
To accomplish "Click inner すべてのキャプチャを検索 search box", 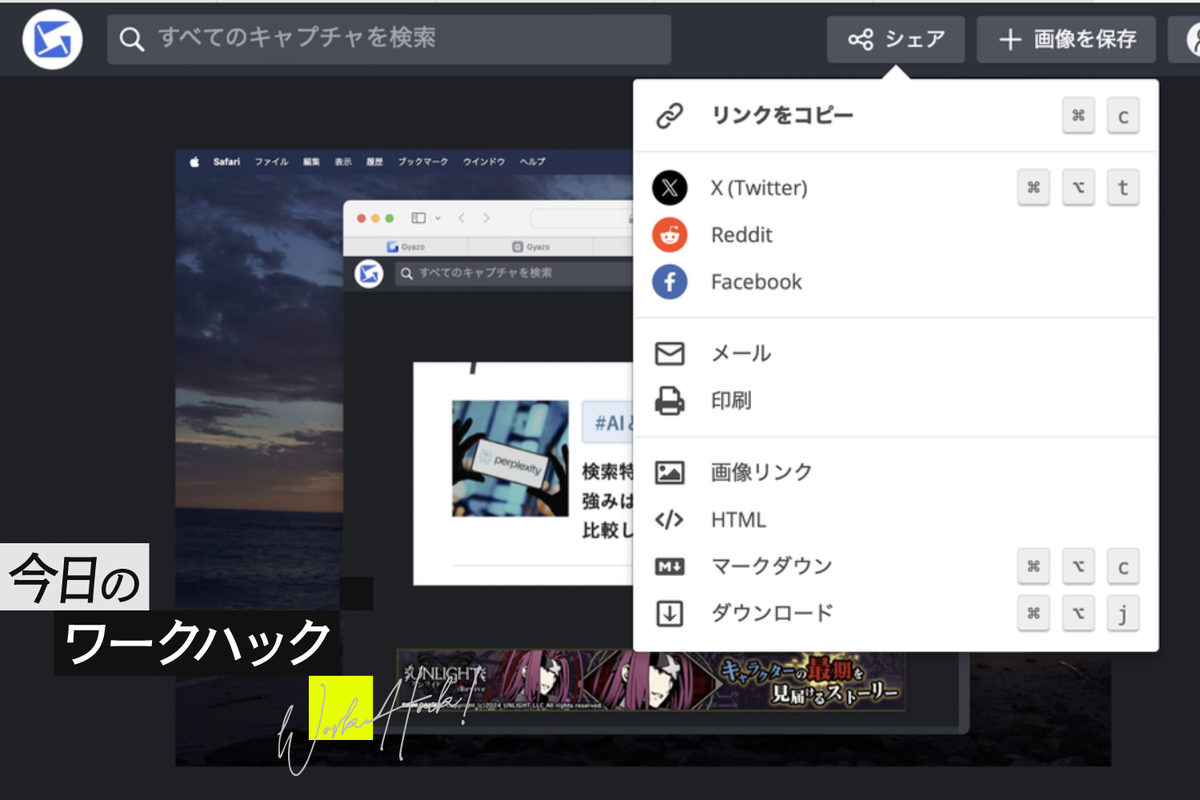I will (514, 273).
